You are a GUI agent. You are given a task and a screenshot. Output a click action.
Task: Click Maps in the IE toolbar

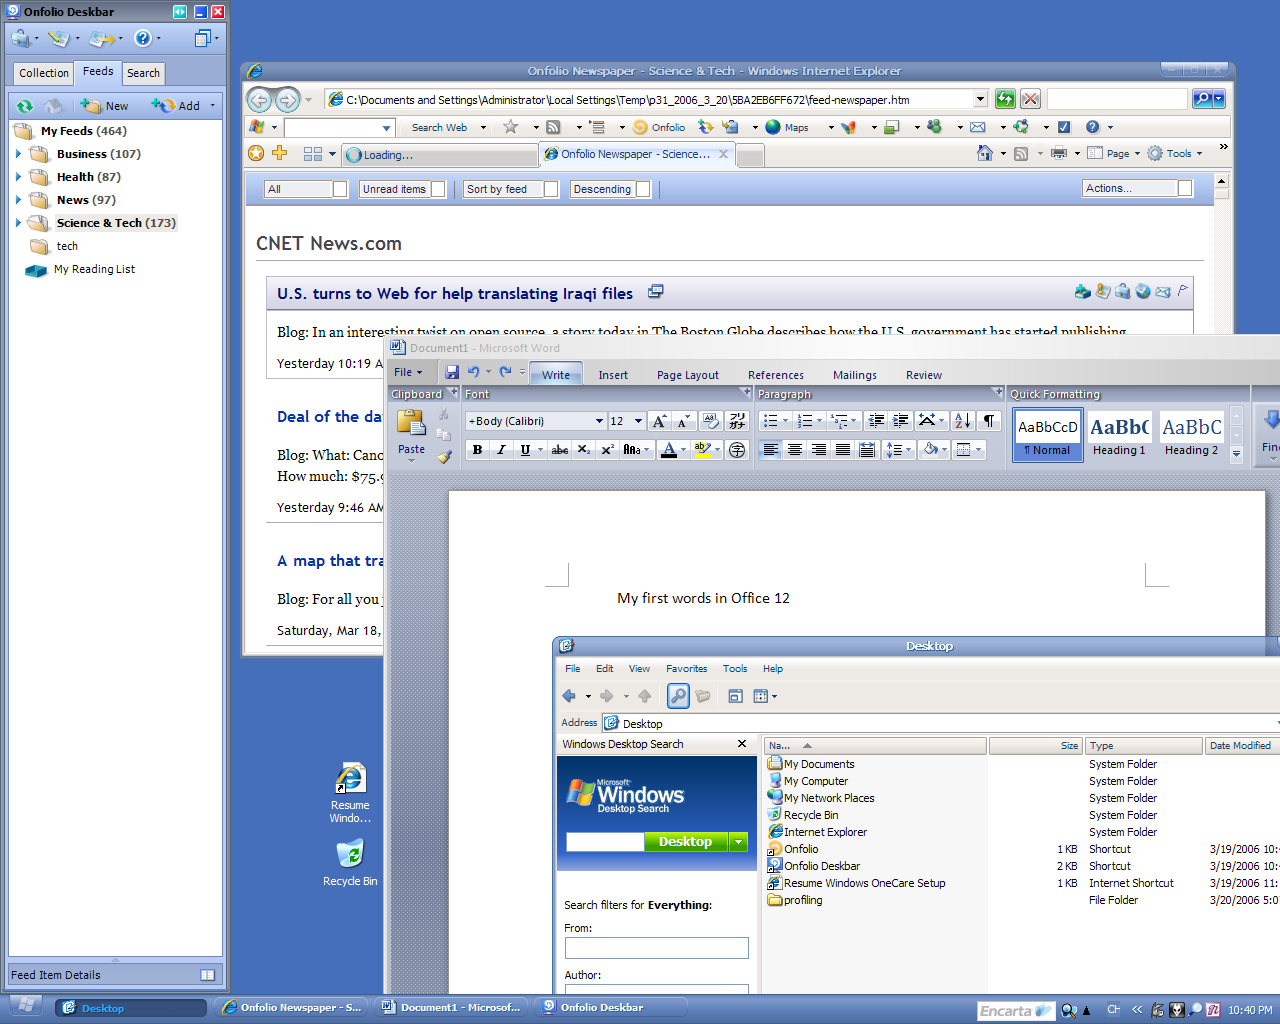(x=787, y=127)
